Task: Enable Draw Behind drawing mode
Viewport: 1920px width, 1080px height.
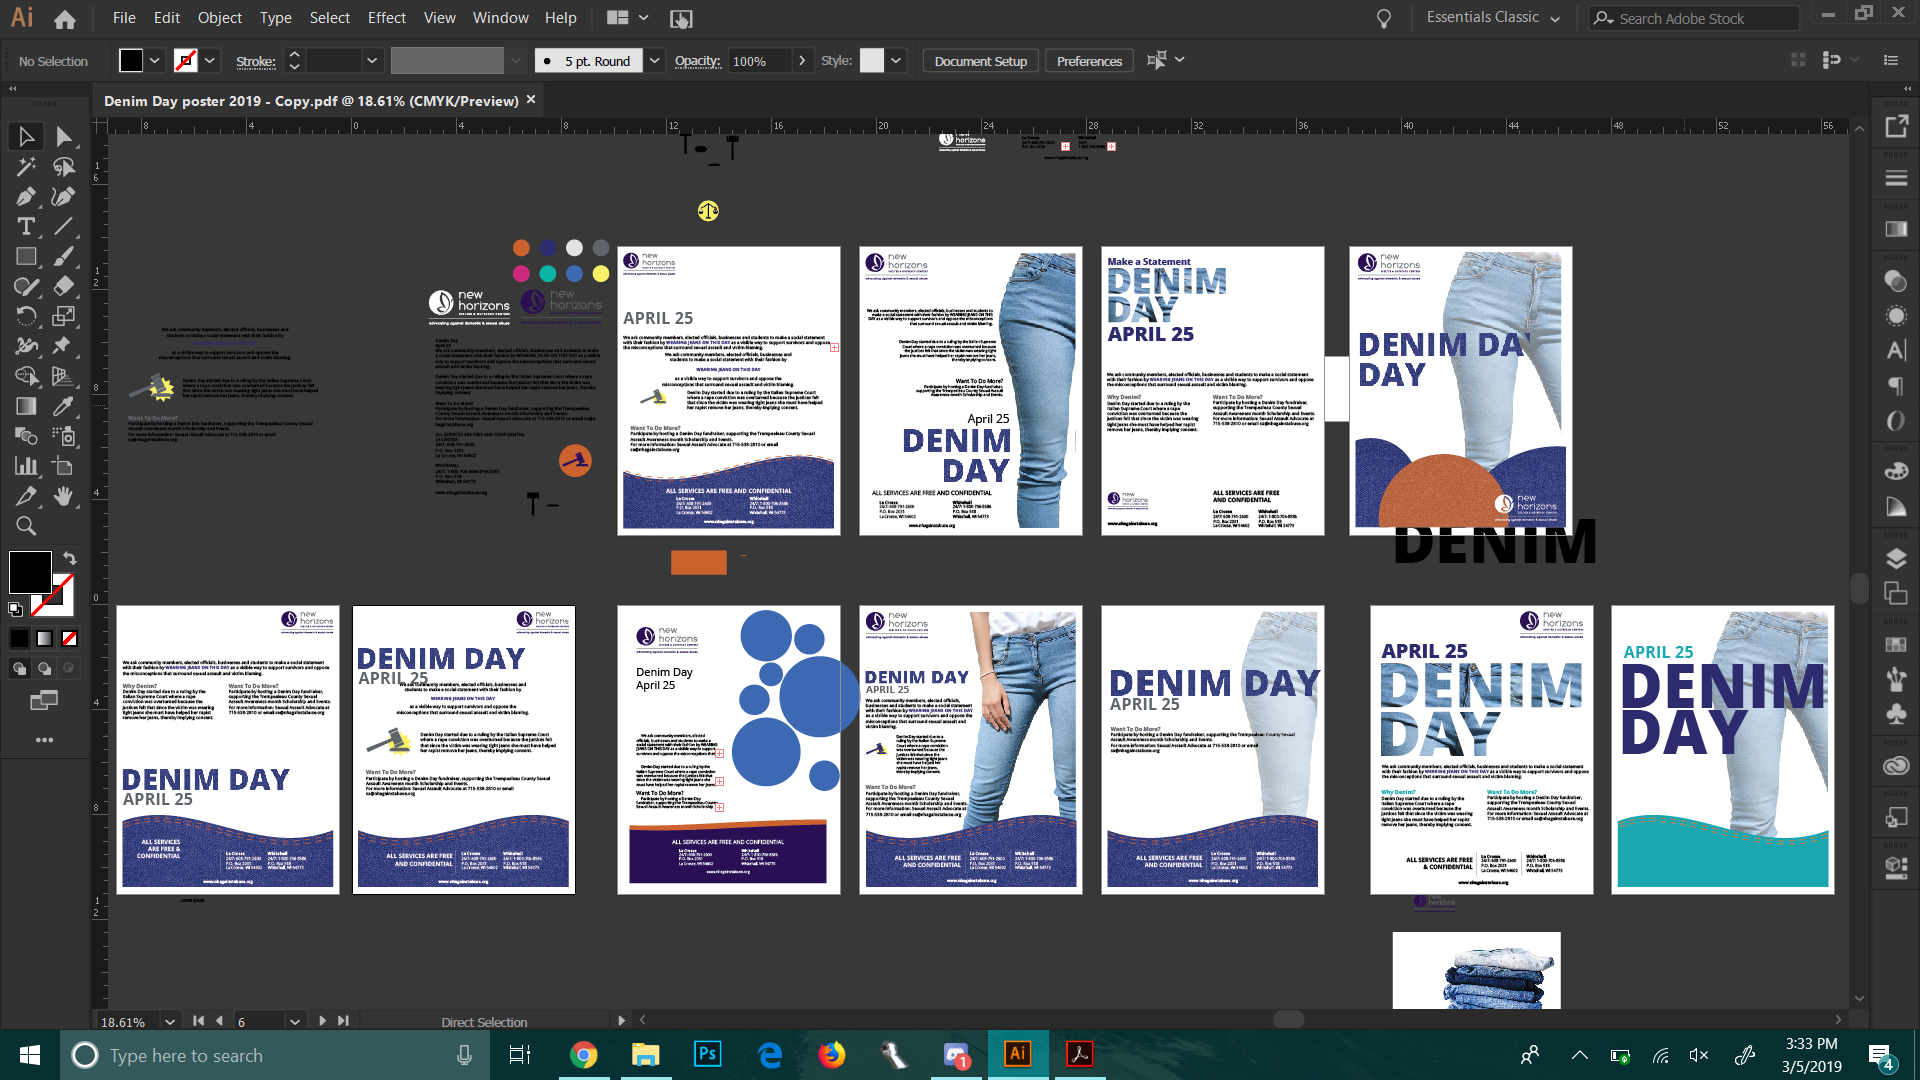Action: point(45,668)
